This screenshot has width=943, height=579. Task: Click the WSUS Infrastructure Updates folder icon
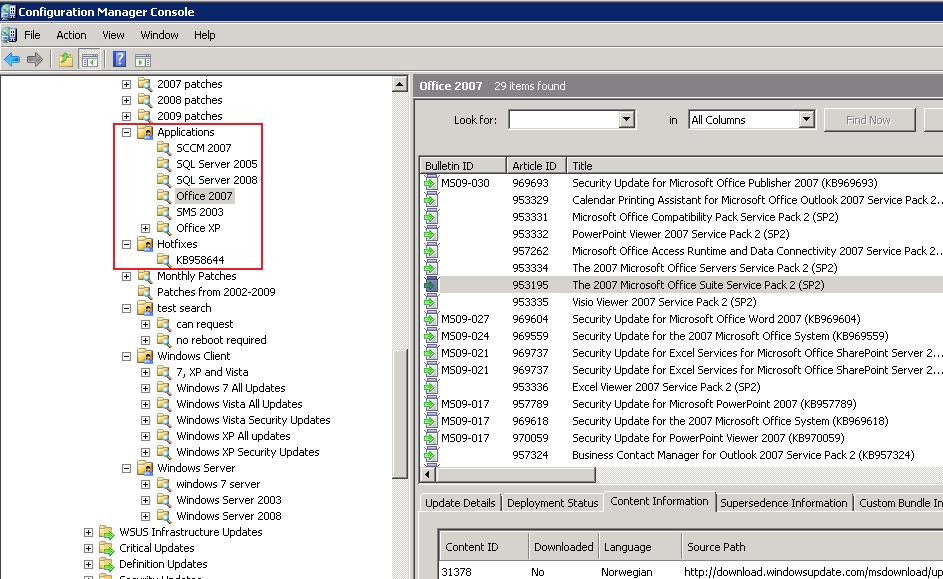coord(106,532)
